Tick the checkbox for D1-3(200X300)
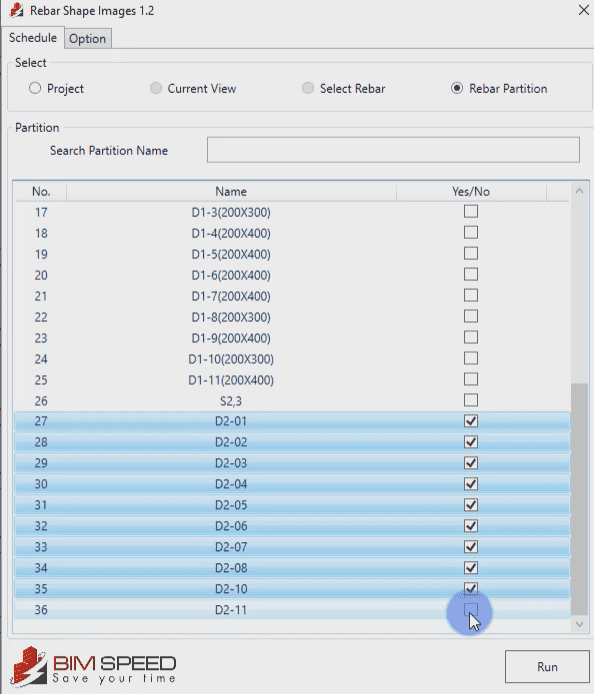The image size is (594, 694). [471, 212]
